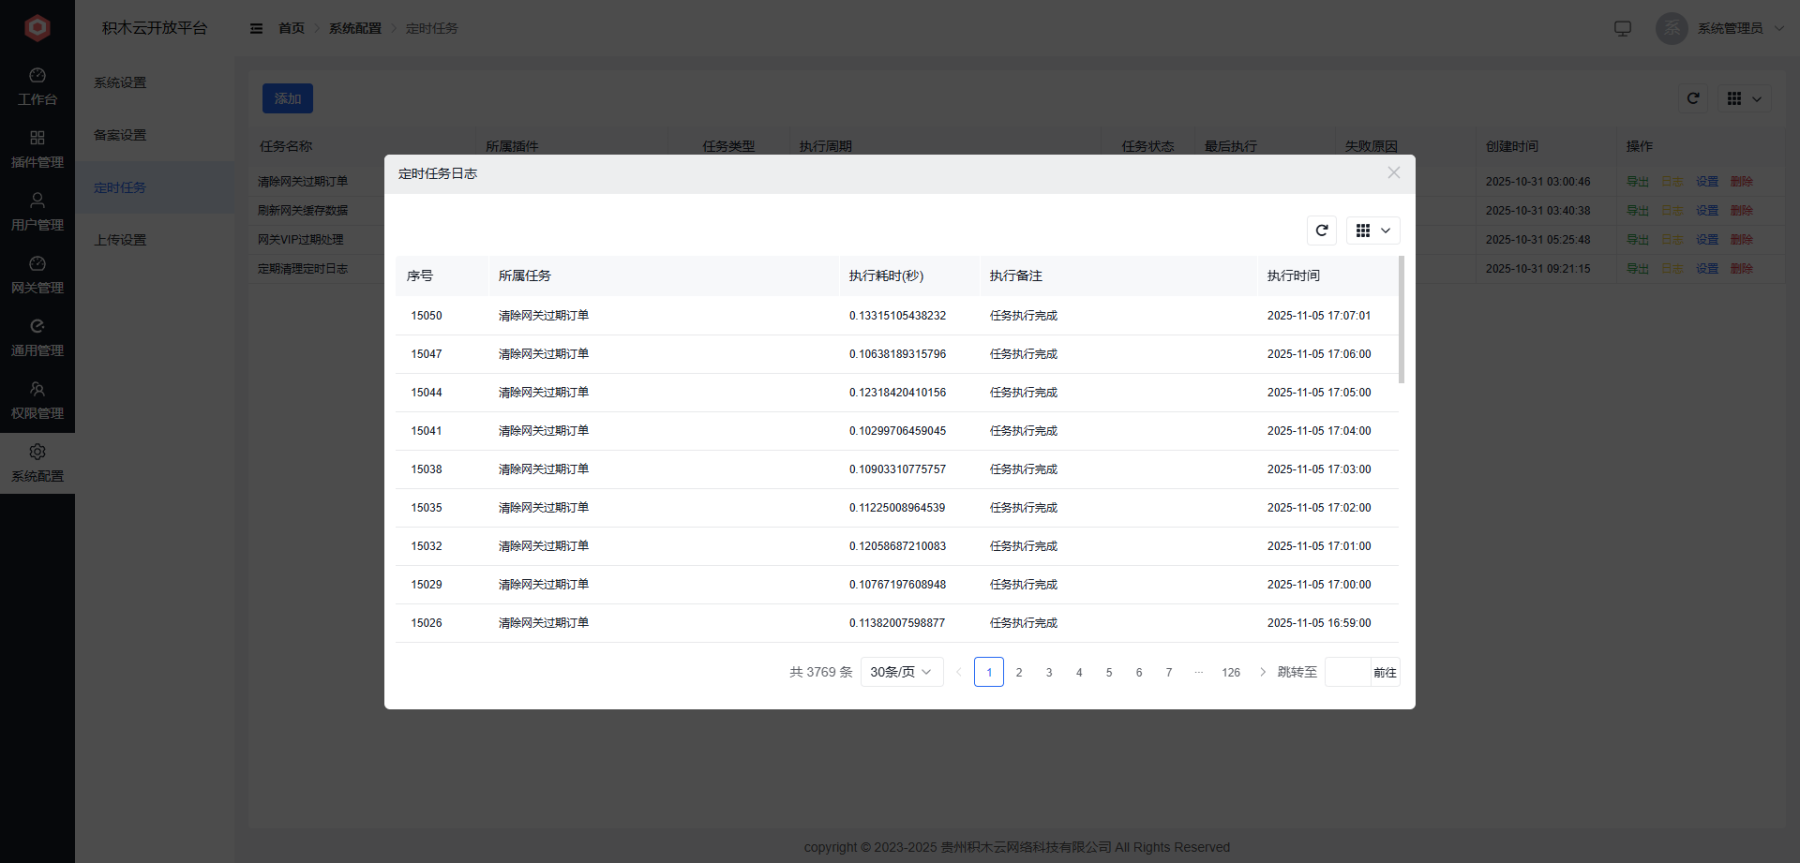Click the refresh icon in log dialog

[1321, 231]
